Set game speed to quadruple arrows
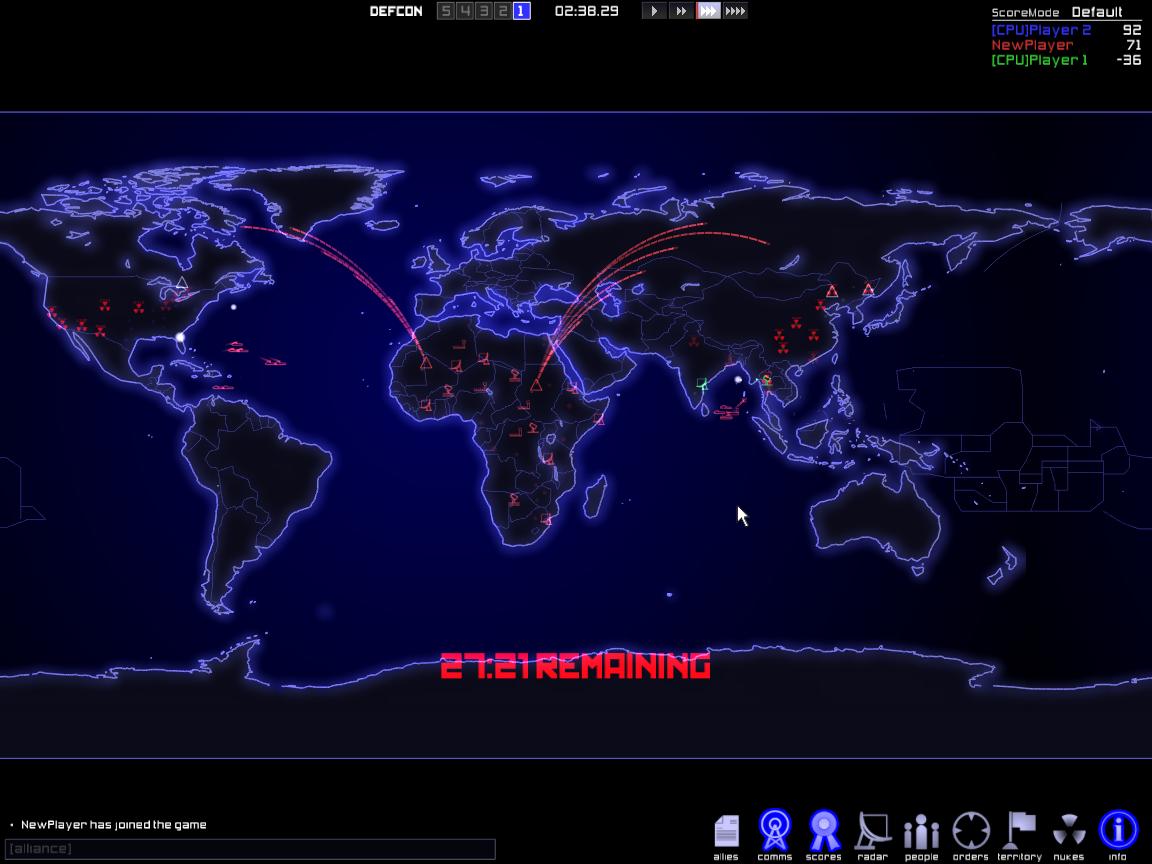Screen dimensions: 1152x864 click(735, 11)
